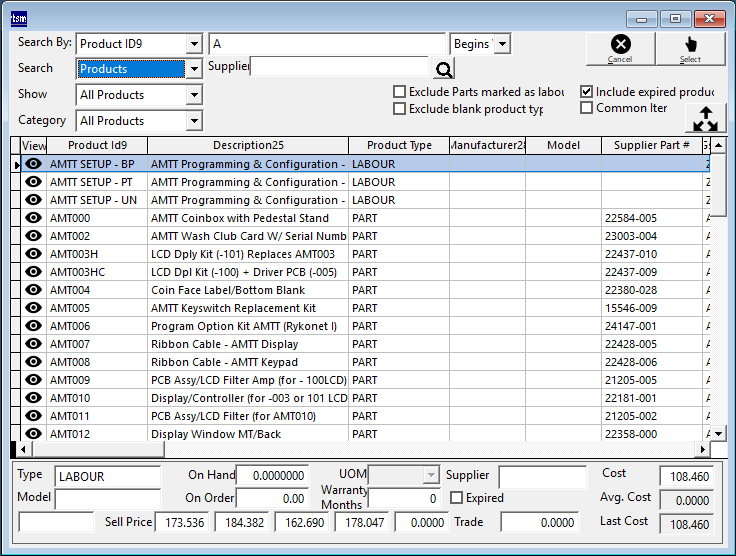Untick Include expired products checkbox
736x556 pixels.
(586, 91)
